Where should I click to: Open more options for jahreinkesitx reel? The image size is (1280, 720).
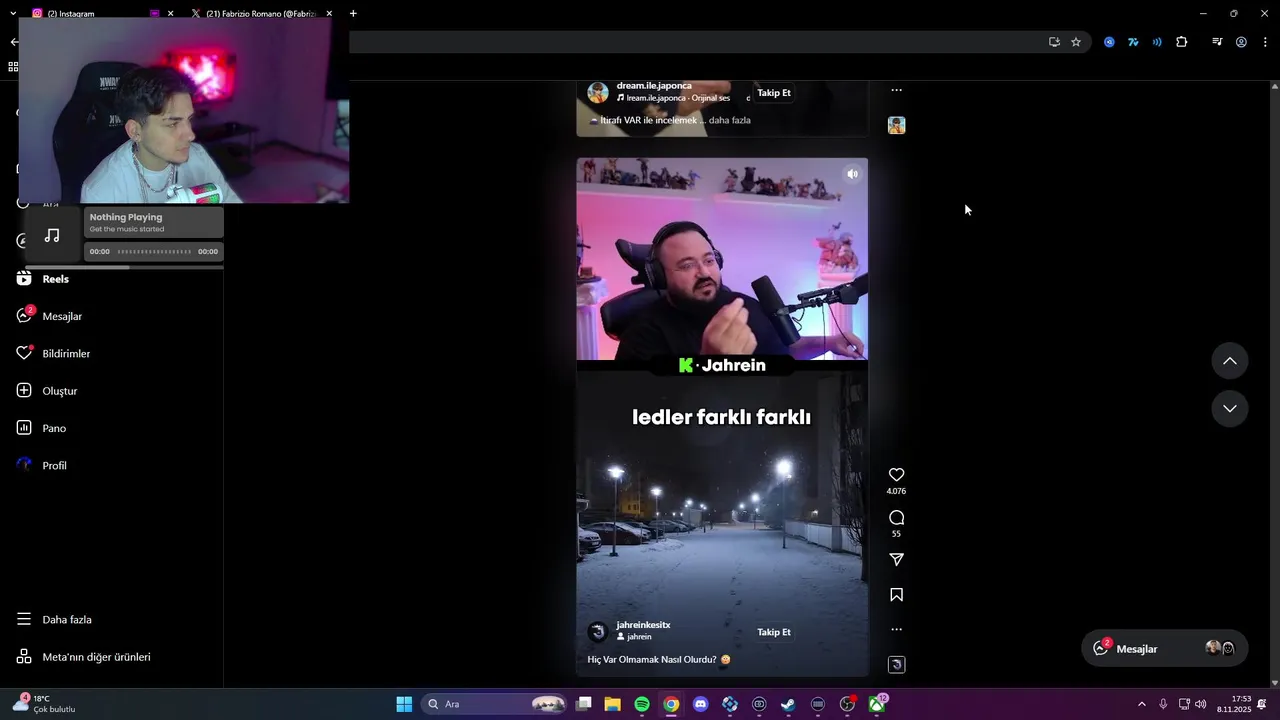(896, 629)
